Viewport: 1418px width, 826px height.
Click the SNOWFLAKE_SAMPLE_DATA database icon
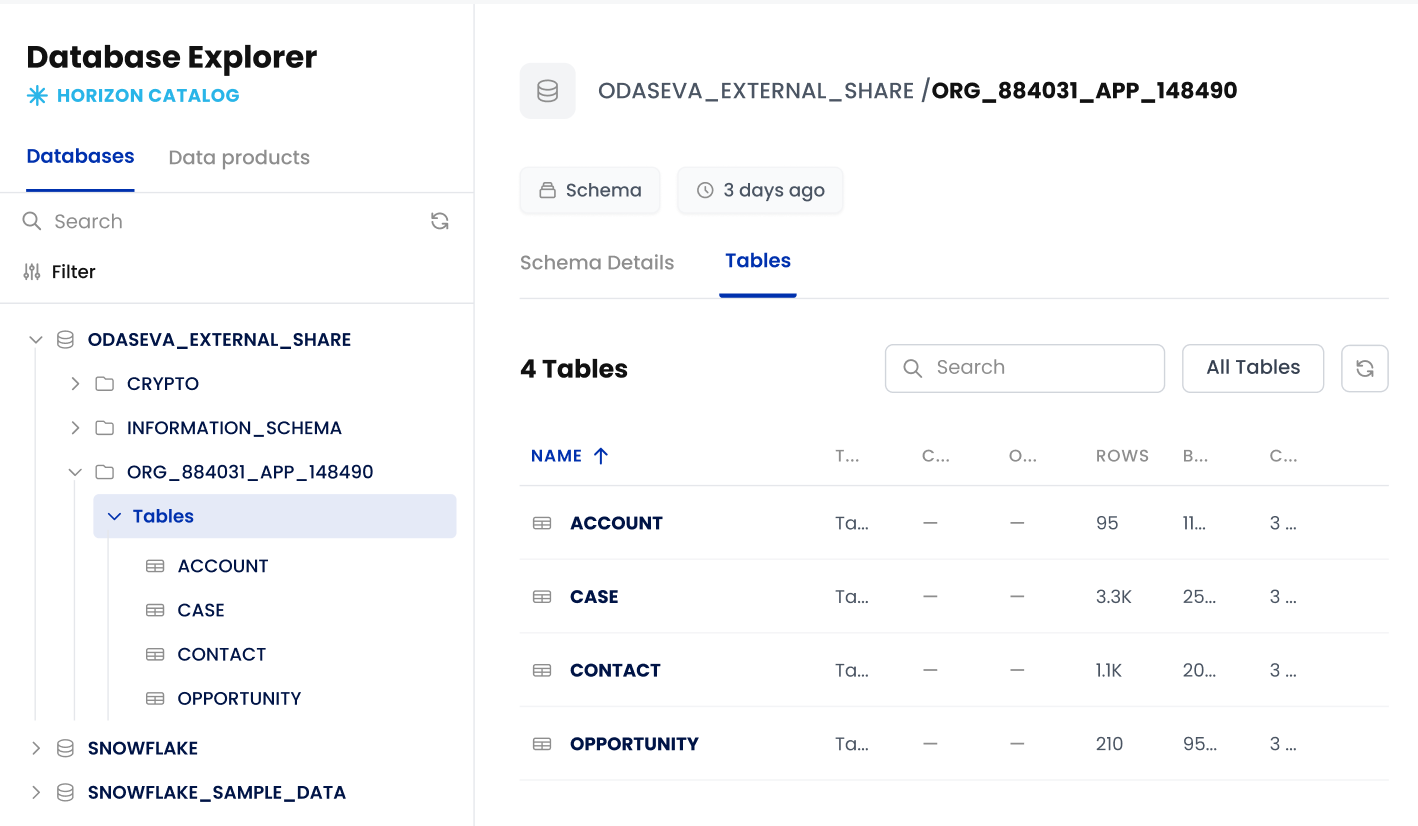point(65,792)
